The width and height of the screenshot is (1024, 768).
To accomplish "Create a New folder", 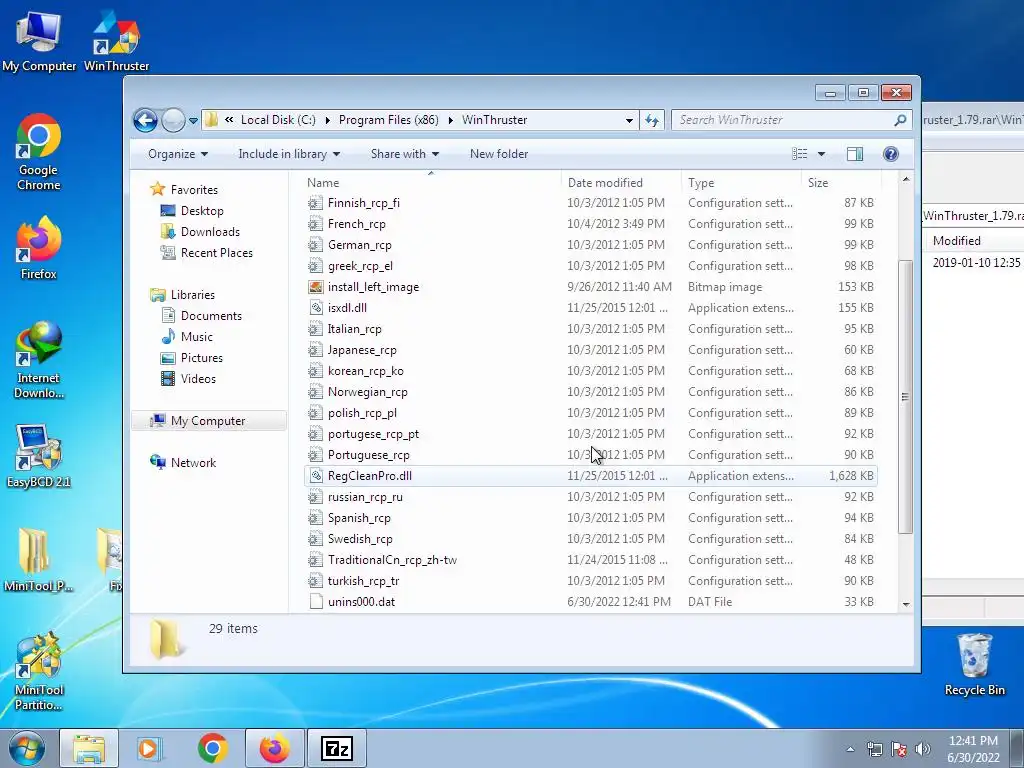I will point(499,154).
